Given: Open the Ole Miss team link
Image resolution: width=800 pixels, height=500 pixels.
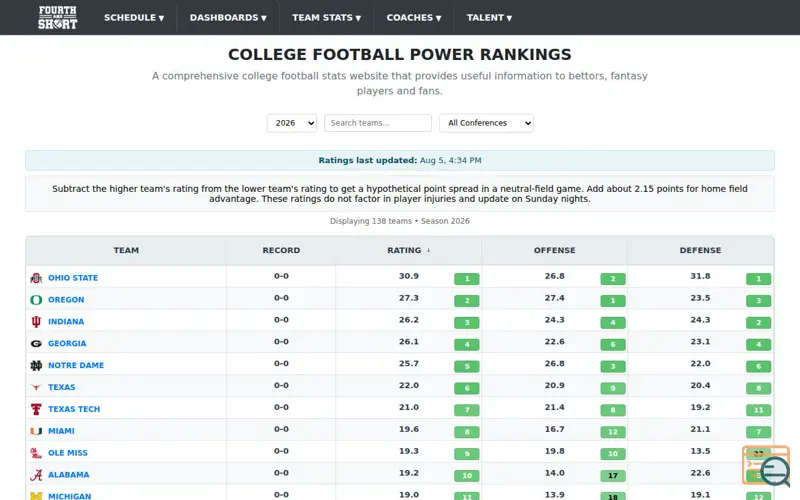Looking at the screenshot, I should (68, 453).
